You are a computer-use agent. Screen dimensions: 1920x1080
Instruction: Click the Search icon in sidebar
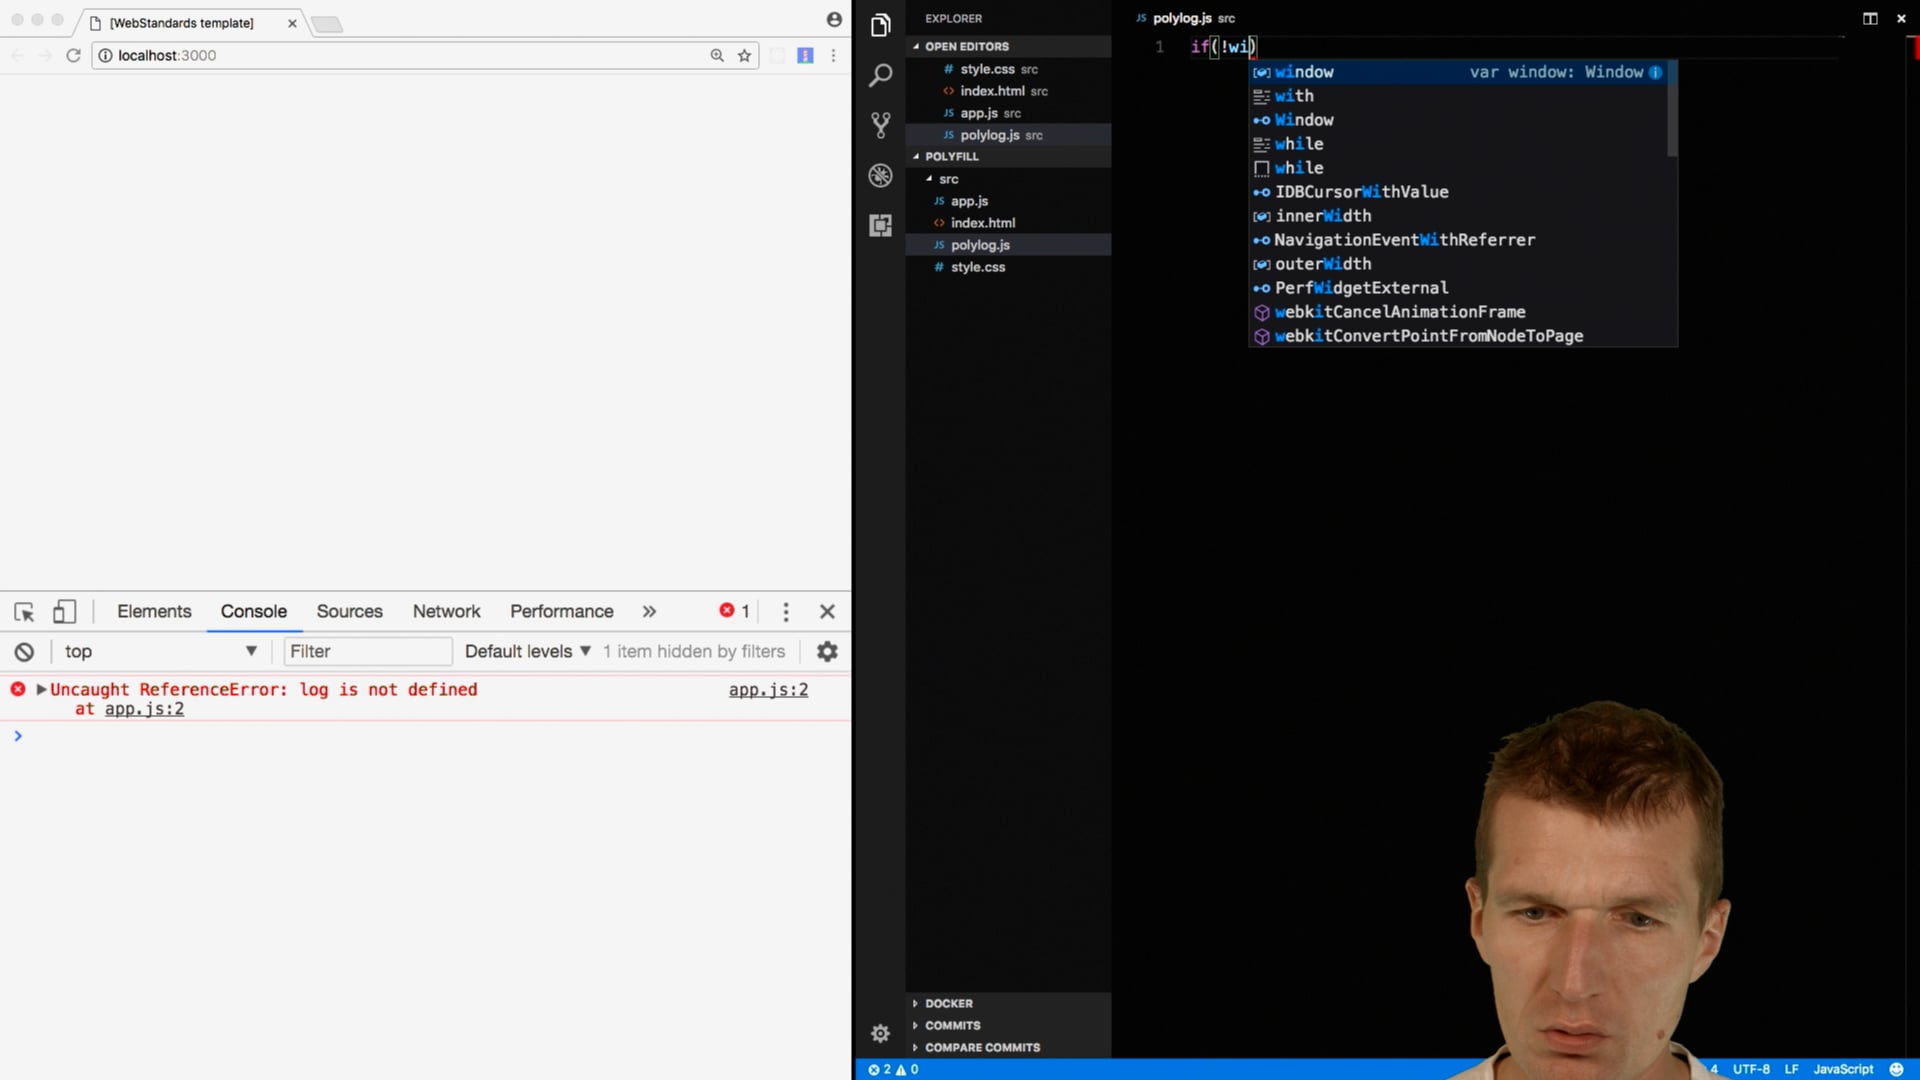pos(881,75)
